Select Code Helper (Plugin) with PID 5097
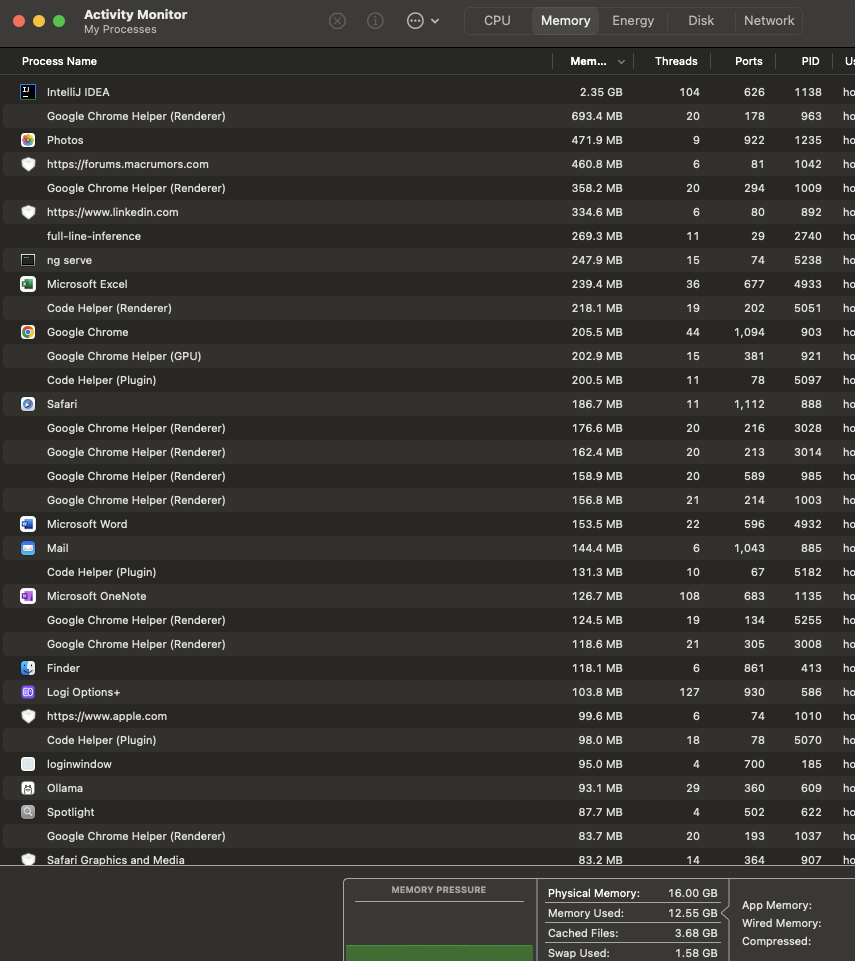 pyautogui.click(x=429, y=380)
